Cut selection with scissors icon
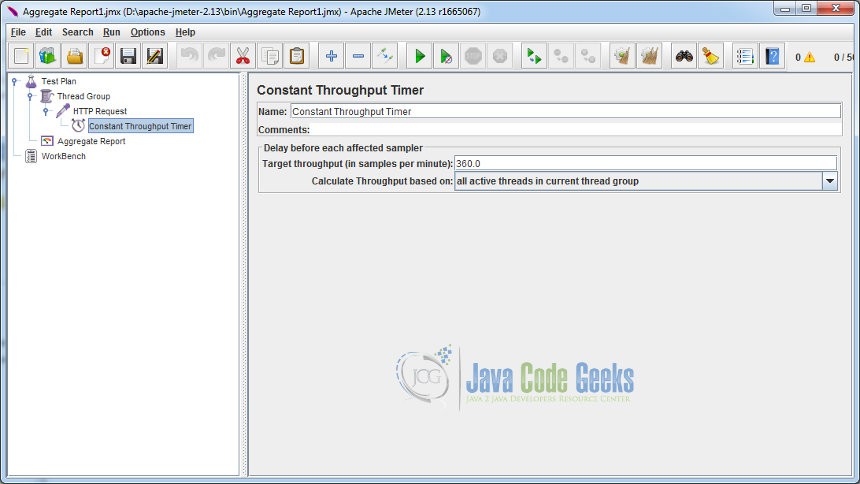 click(243, 56)
